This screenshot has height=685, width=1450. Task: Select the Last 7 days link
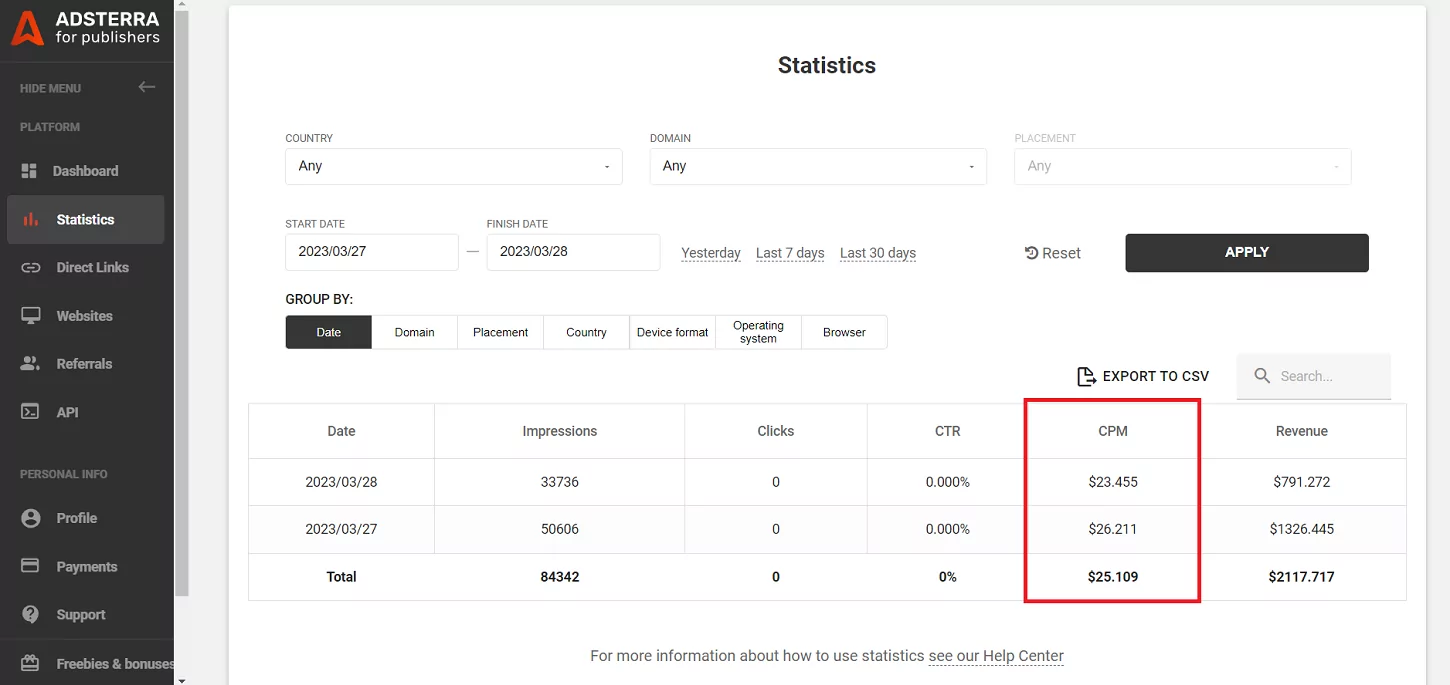790,253
